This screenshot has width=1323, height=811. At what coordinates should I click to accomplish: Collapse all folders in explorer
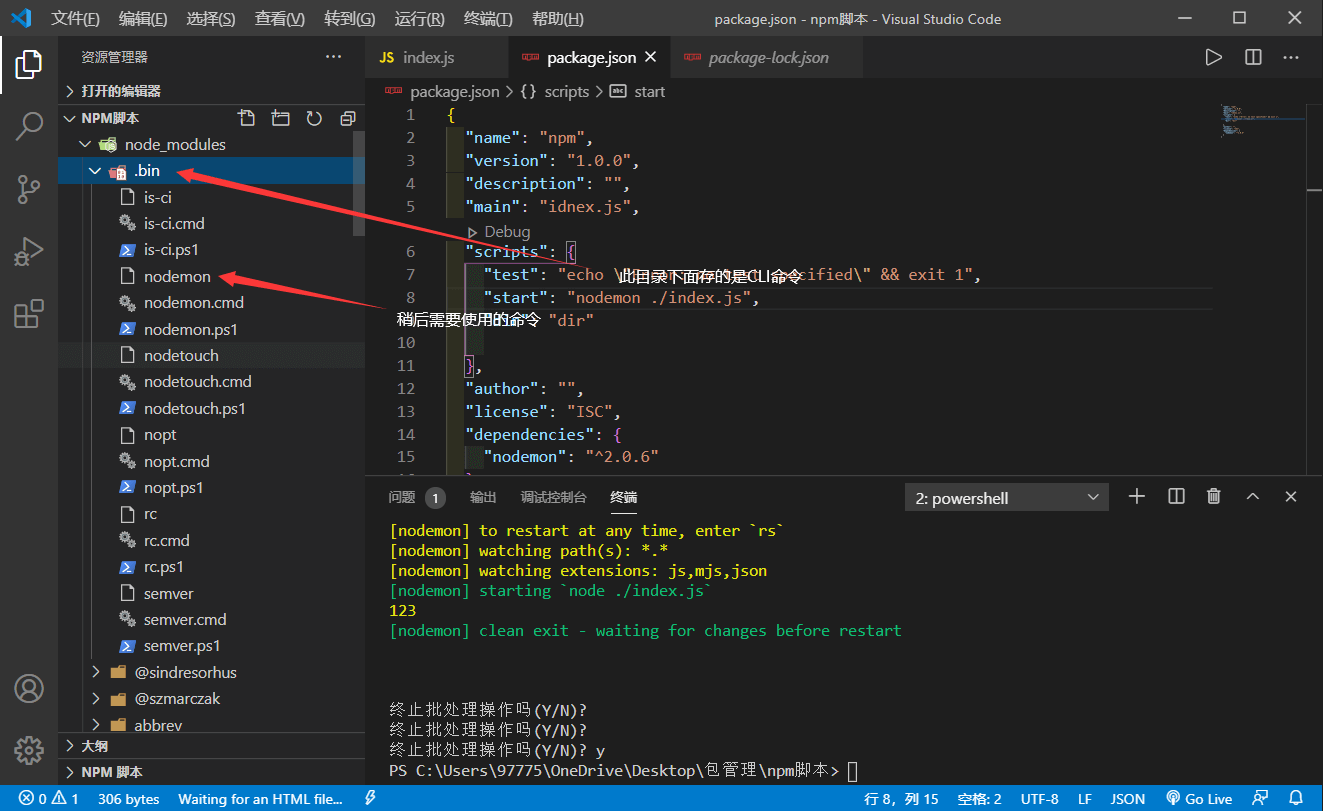(x=348, y=118)
